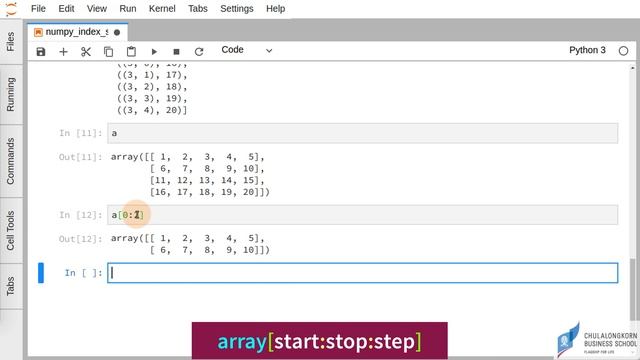Copy the selected cells icon
Viewport: 640px width, 360px height.
(109, 52)
